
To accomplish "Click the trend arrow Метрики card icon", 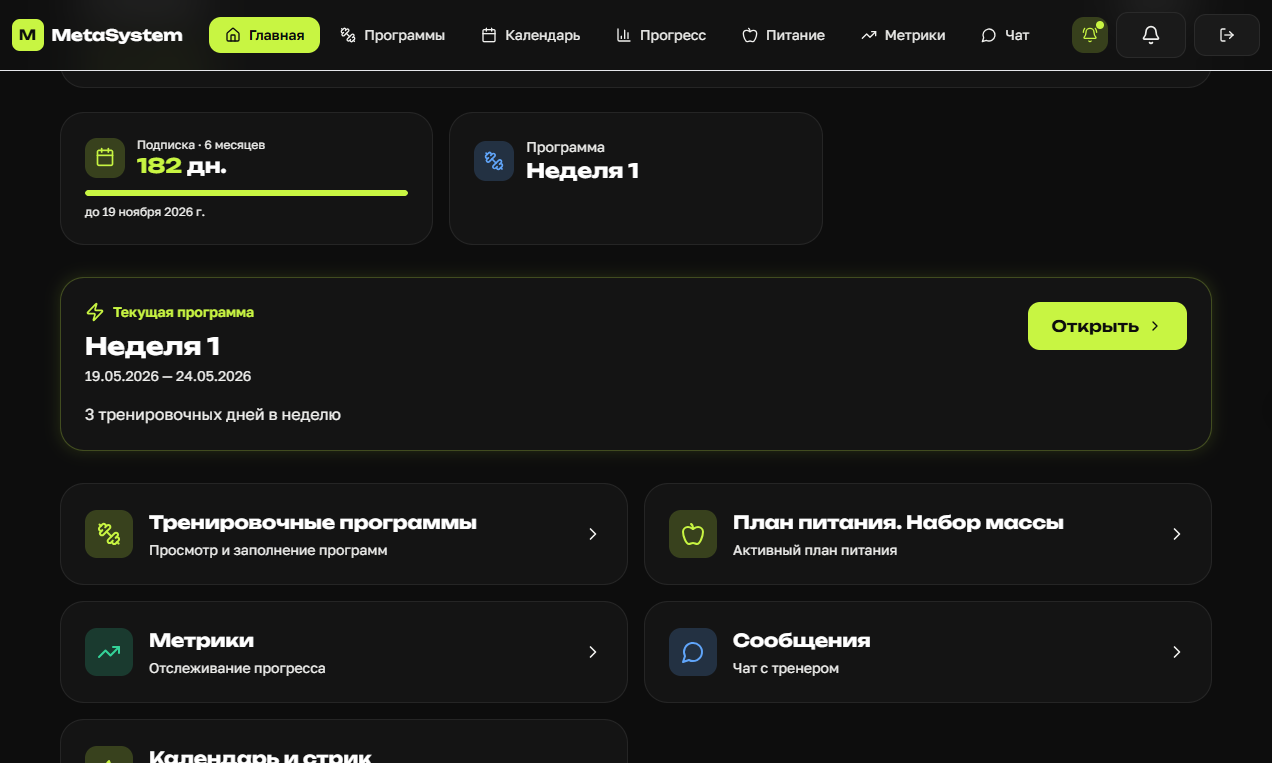I will click(x=109, y=652).
